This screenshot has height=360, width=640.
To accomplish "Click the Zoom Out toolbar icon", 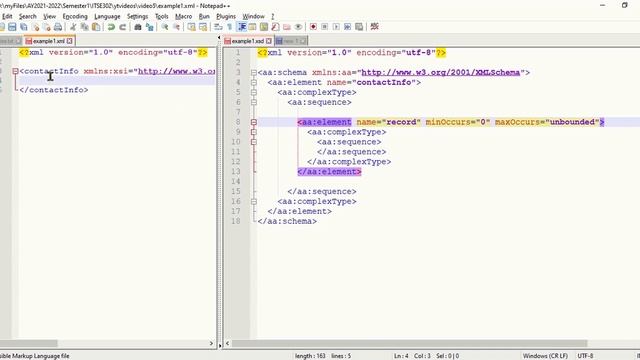I will click(x=176, y=27).
